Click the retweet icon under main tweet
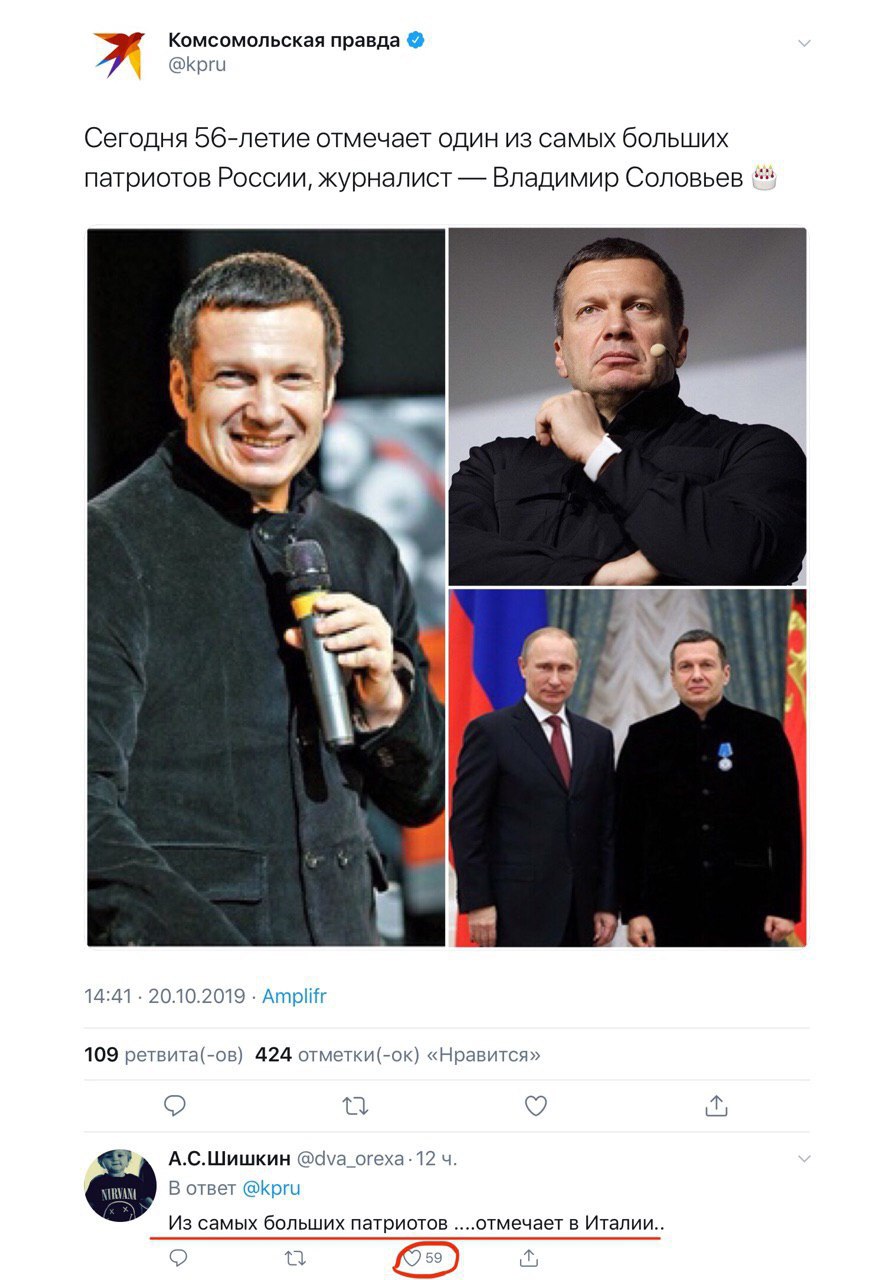Image resolution: width=879 pixels, height=1280 pixels. point(355,1105)
